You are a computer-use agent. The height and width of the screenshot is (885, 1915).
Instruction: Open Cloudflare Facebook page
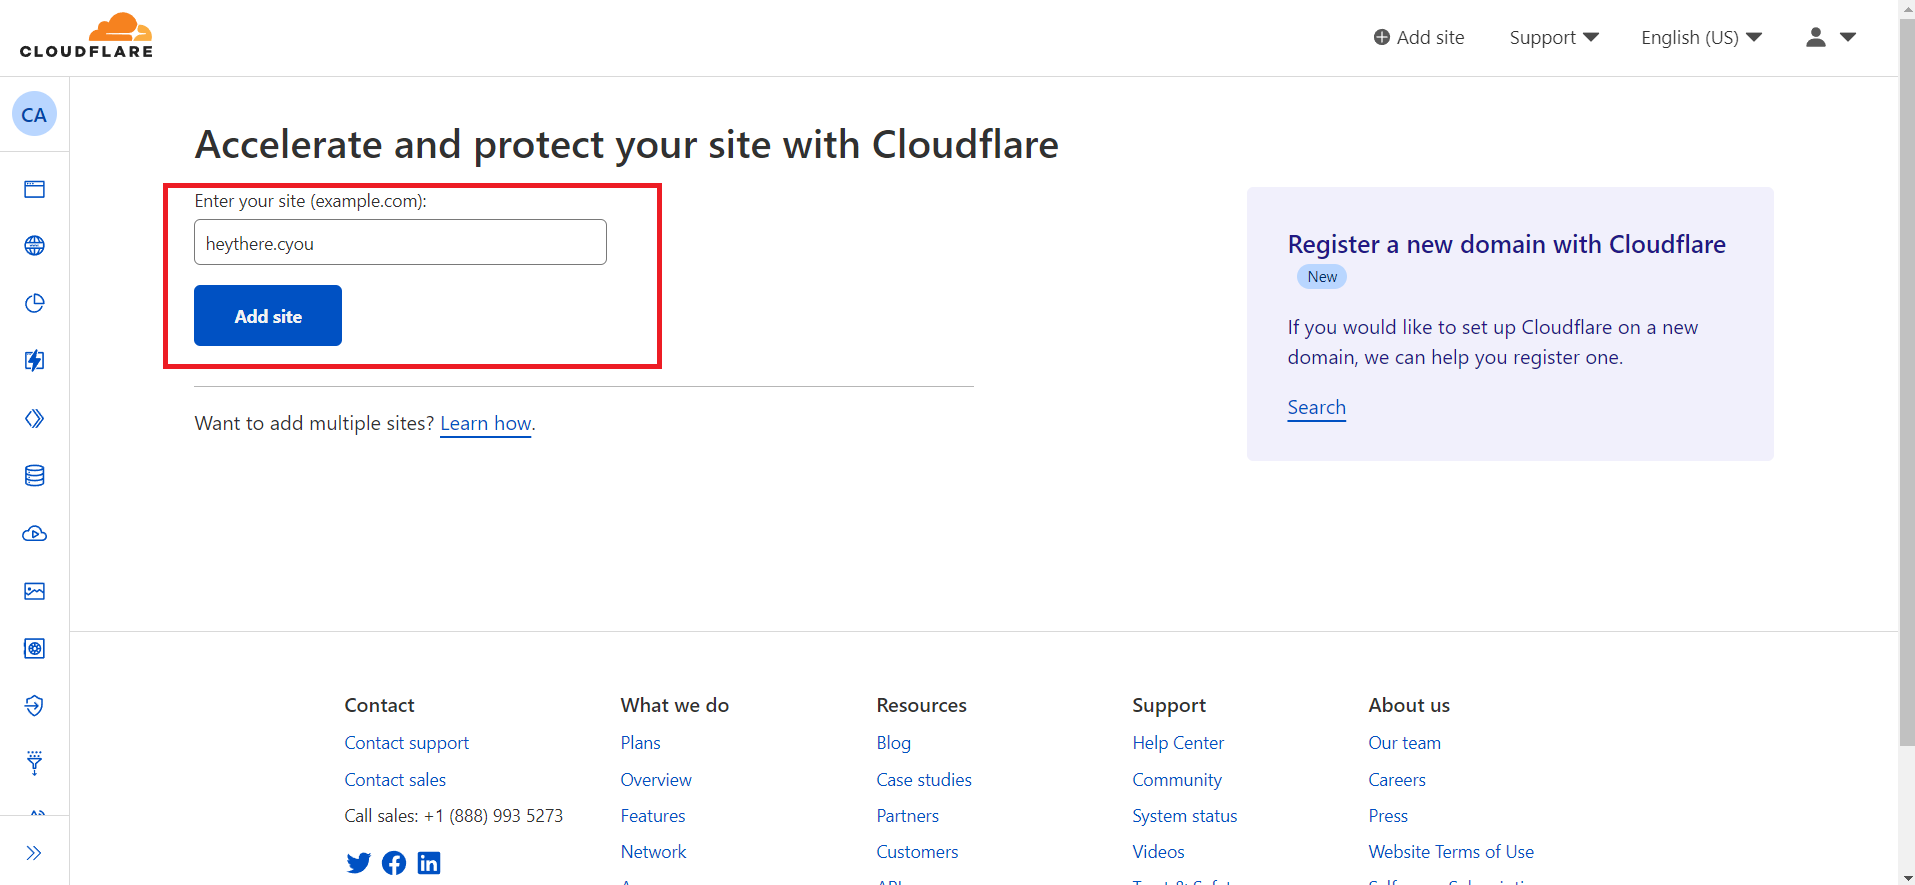394,863
